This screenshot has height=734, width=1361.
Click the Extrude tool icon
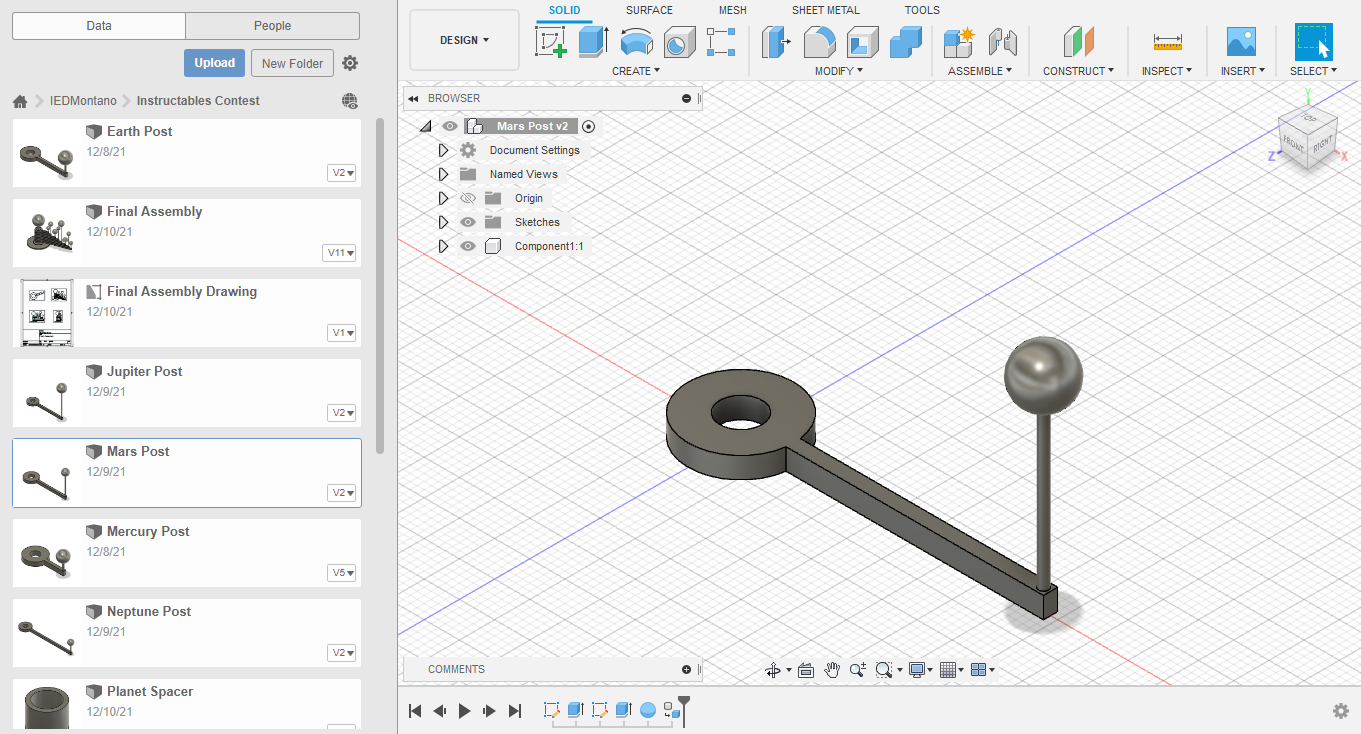click(593, 42)
